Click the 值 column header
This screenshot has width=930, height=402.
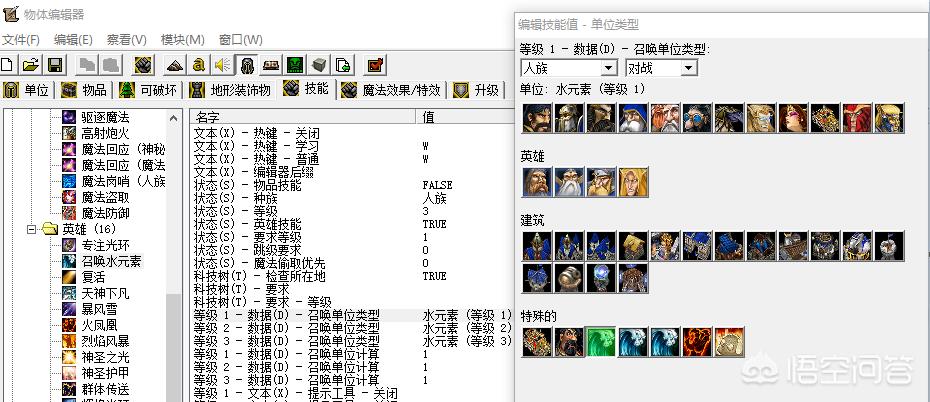(466, 116)
